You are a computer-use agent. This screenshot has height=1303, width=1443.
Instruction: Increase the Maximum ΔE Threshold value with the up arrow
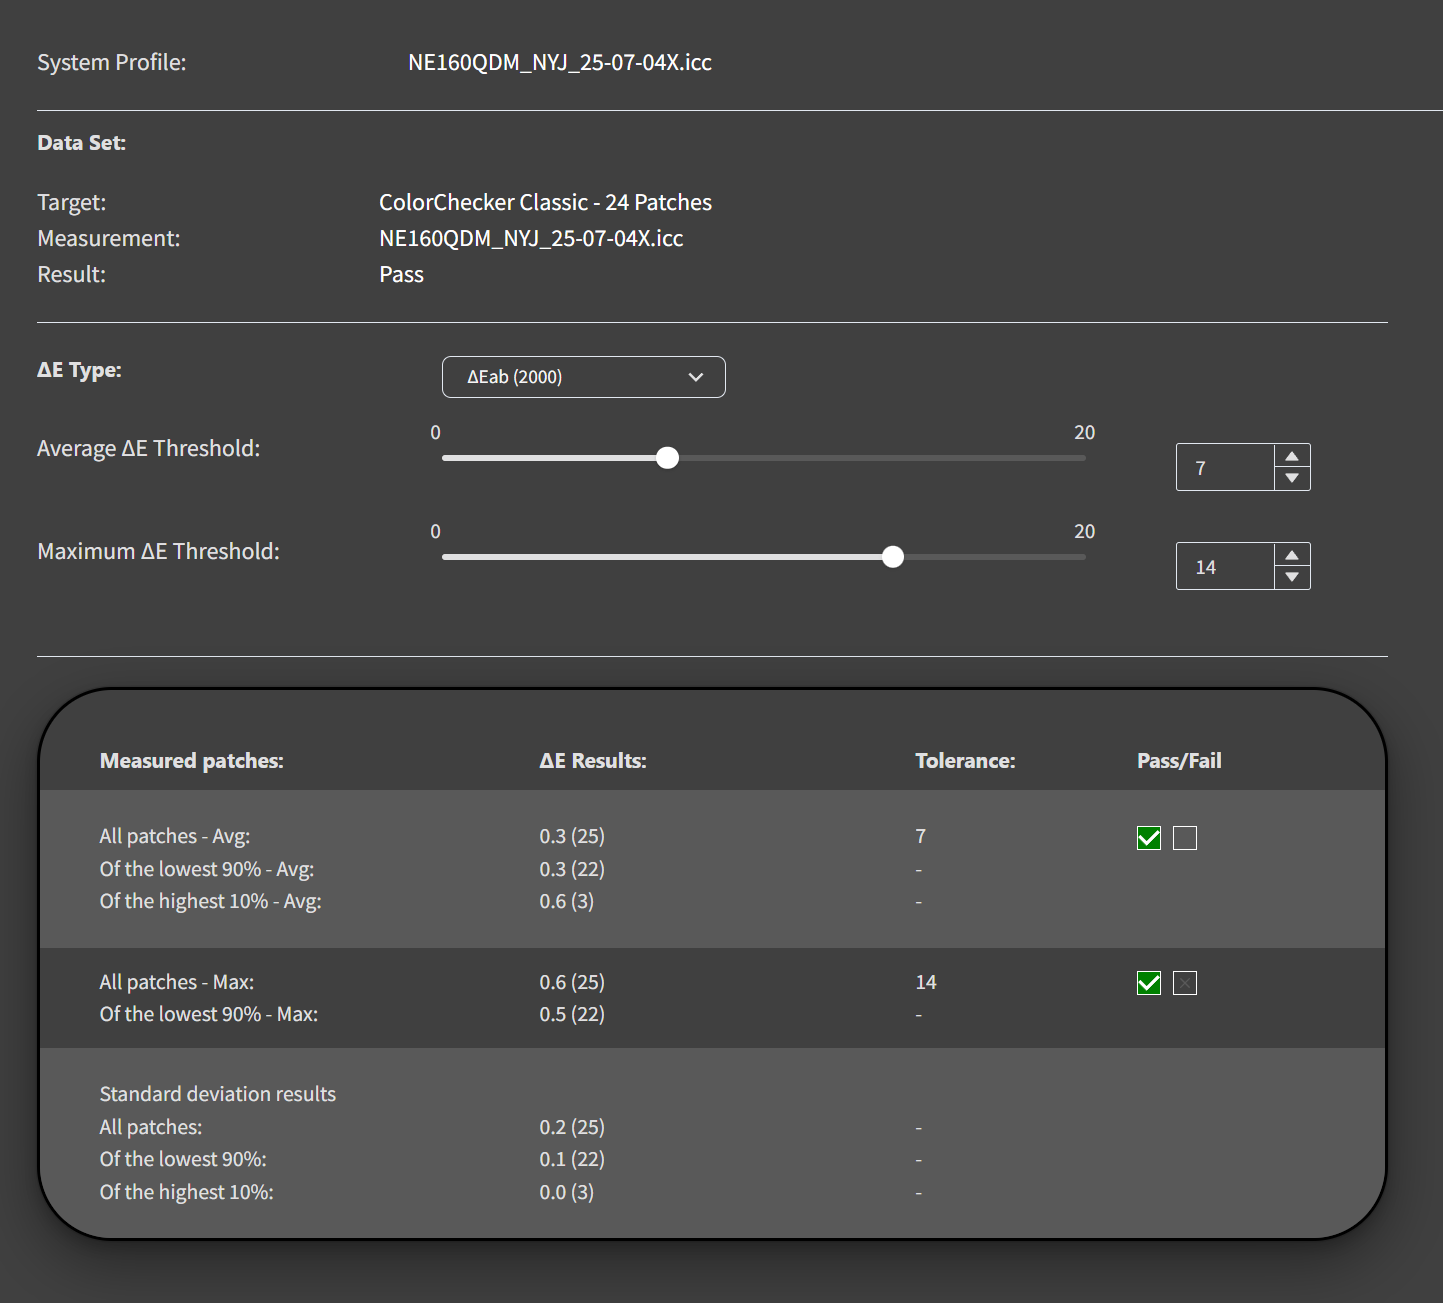coord(1292,555)
